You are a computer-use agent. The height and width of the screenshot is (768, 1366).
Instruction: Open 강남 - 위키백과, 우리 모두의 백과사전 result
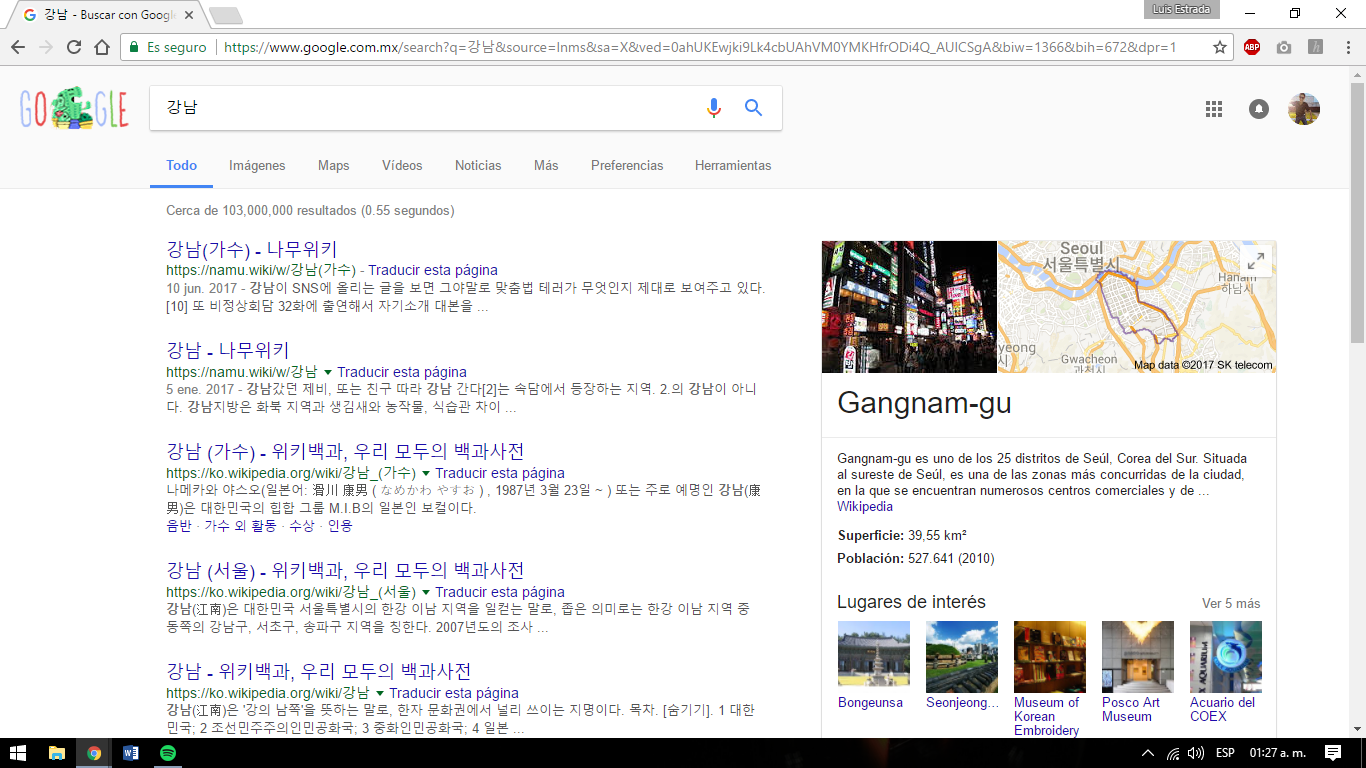tap(318, 671)
